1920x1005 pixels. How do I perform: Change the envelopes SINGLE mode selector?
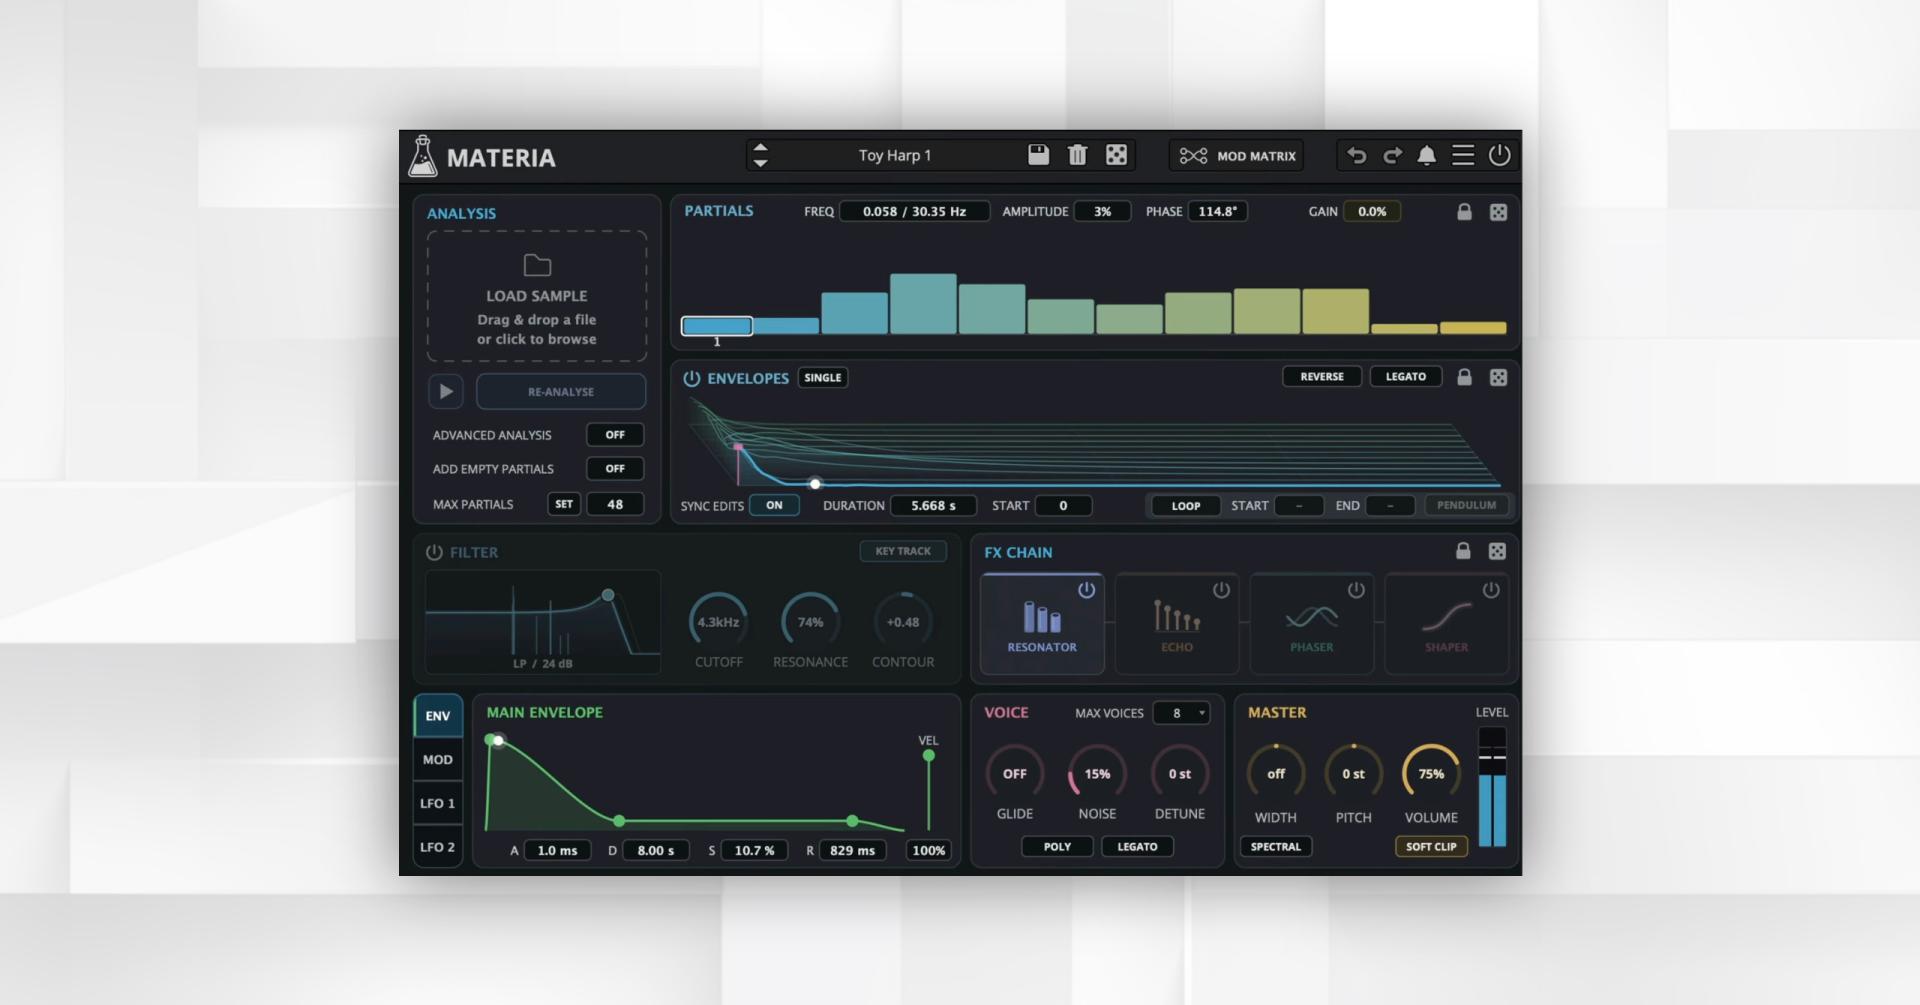pos(823,378)
